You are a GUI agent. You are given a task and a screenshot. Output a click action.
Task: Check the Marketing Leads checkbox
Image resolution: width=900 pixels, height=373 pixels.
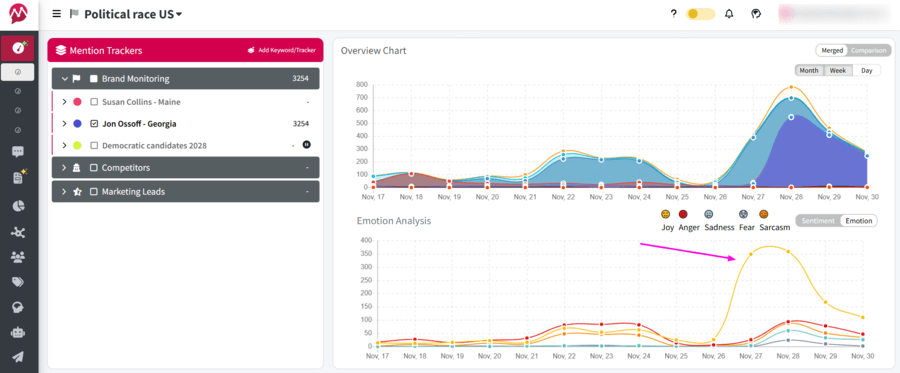click(x=94, y=192)
